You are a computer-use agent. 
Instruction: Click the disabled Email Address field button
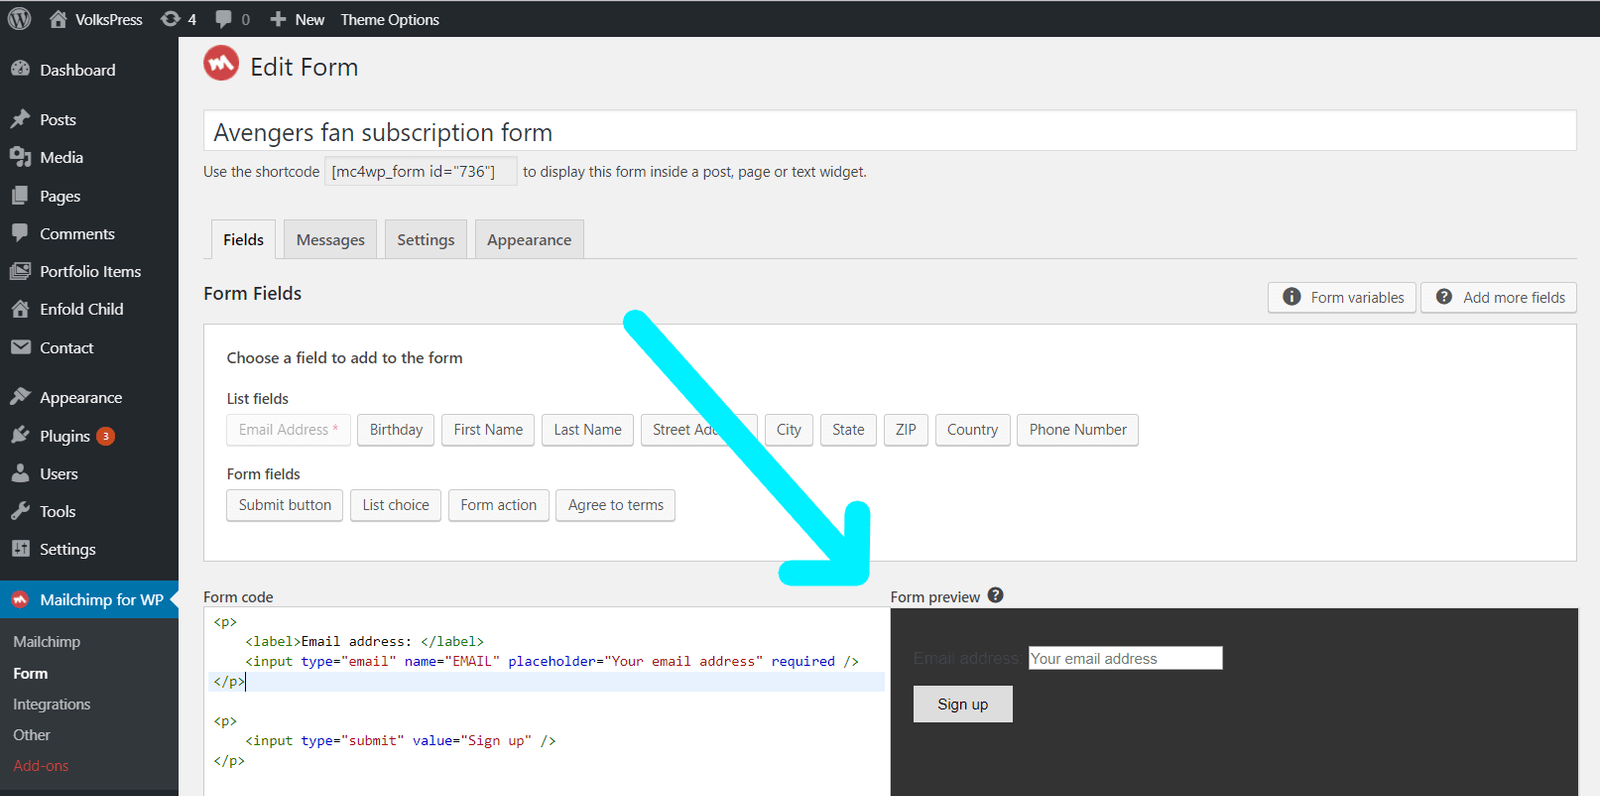288,430
